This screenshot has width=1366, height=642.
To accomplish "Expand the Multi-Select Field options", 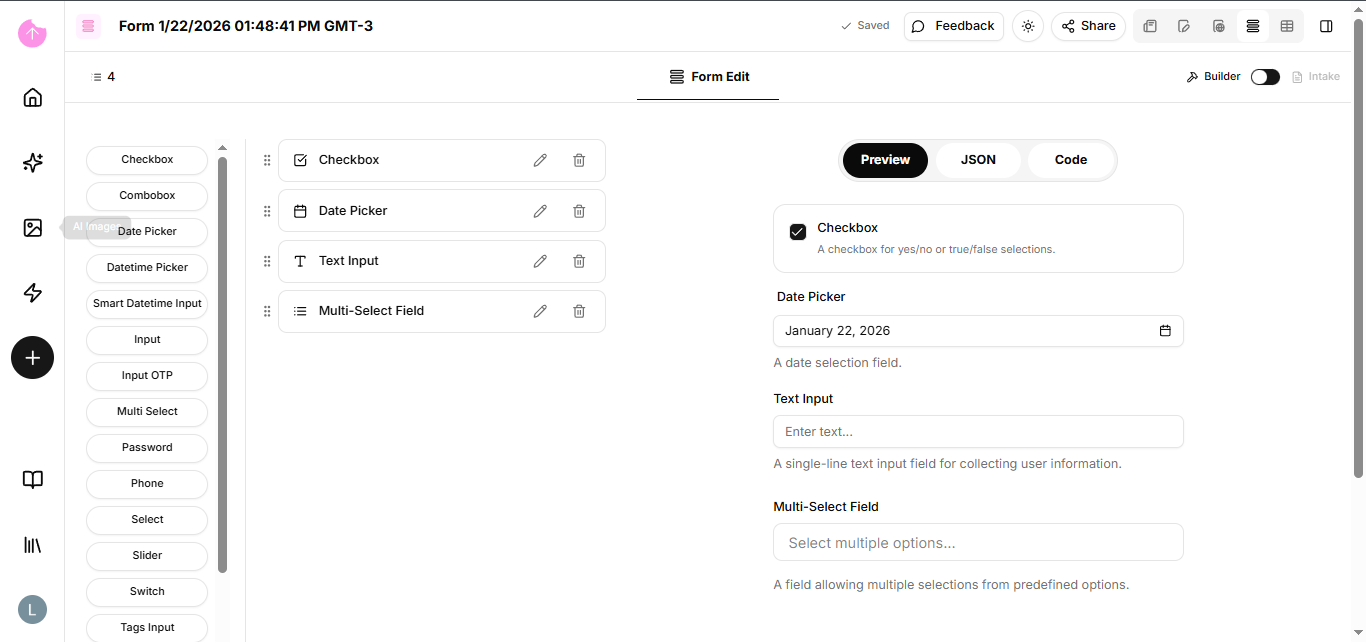I will click(977, 543).
